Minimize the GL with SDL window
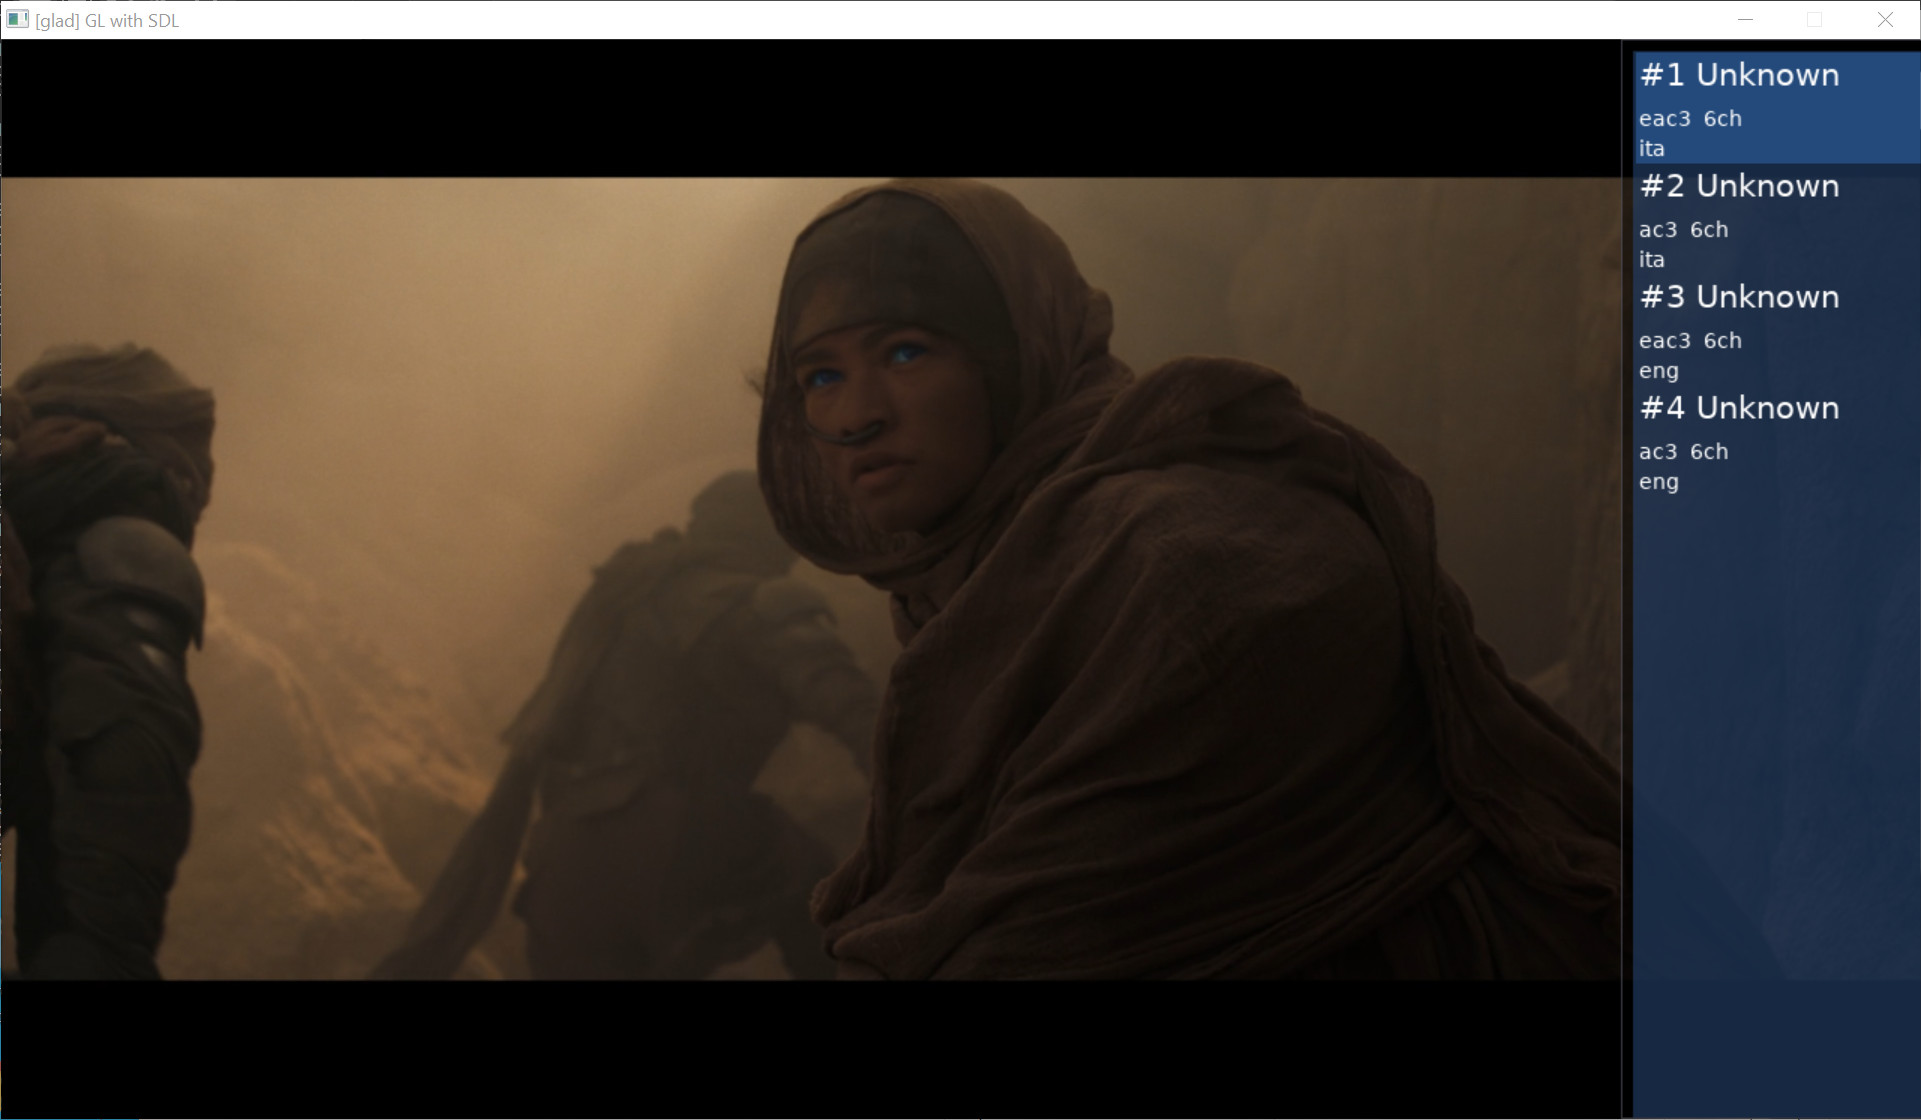This screenshot has height=1120, width=1921. pyautogui.click(x=1745, y=20)
